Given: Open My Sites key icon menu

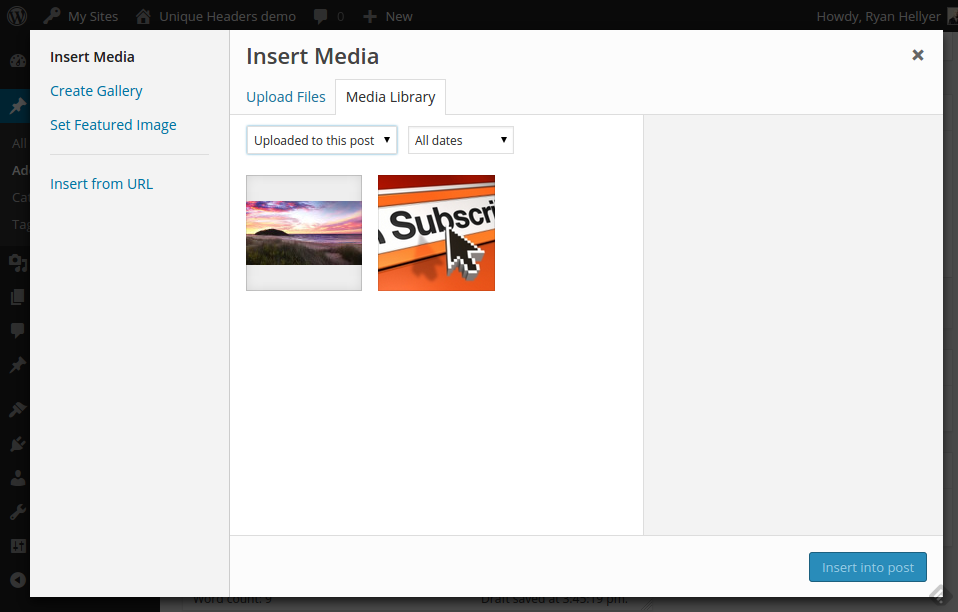Looking at the screenshot, I should (x=52, y=16).
